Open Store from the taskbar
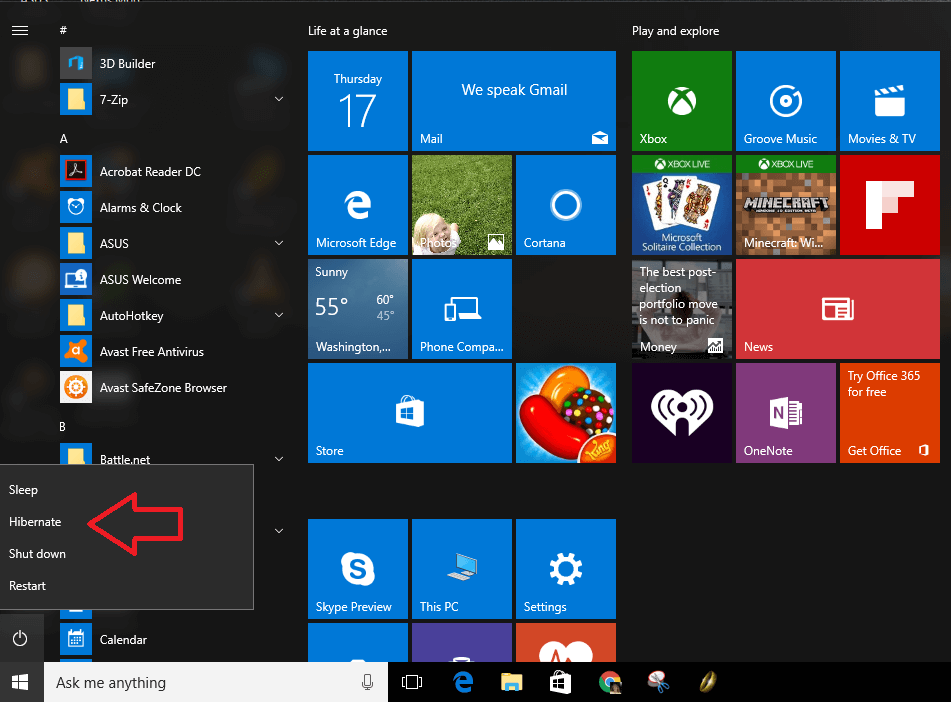951x702 pixels. click(x=560, y=682)
